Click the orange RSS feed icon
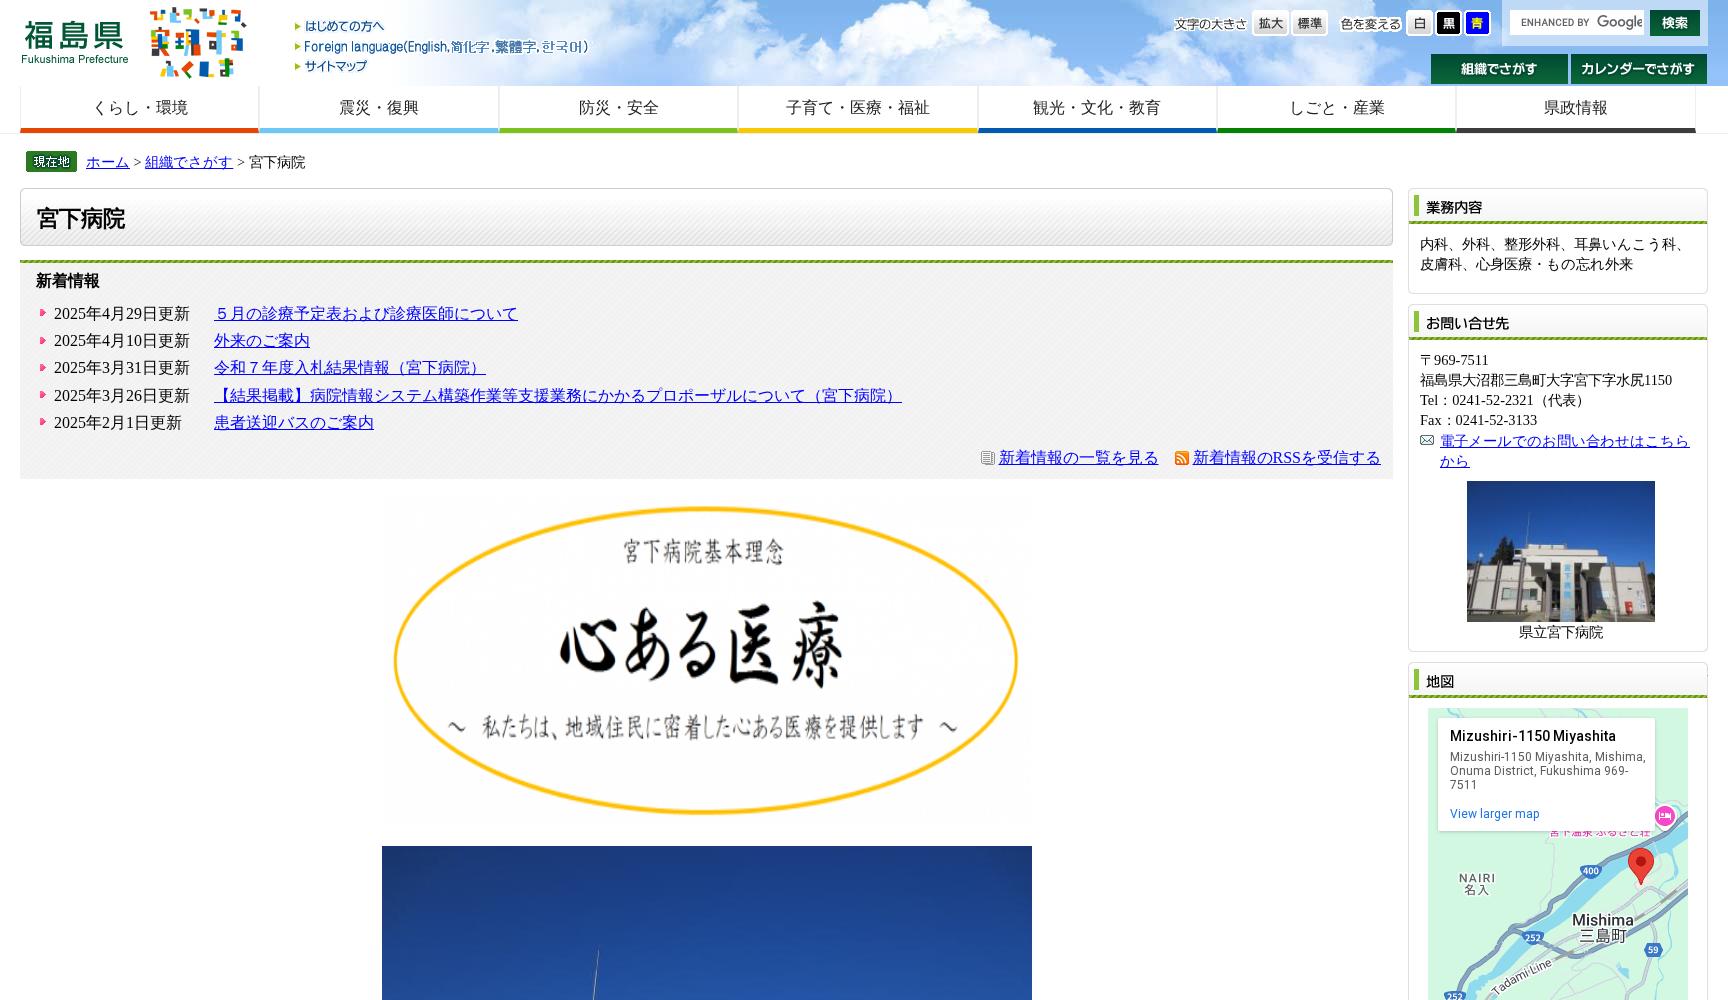 pyautogui.click(x=1182, y=458)
